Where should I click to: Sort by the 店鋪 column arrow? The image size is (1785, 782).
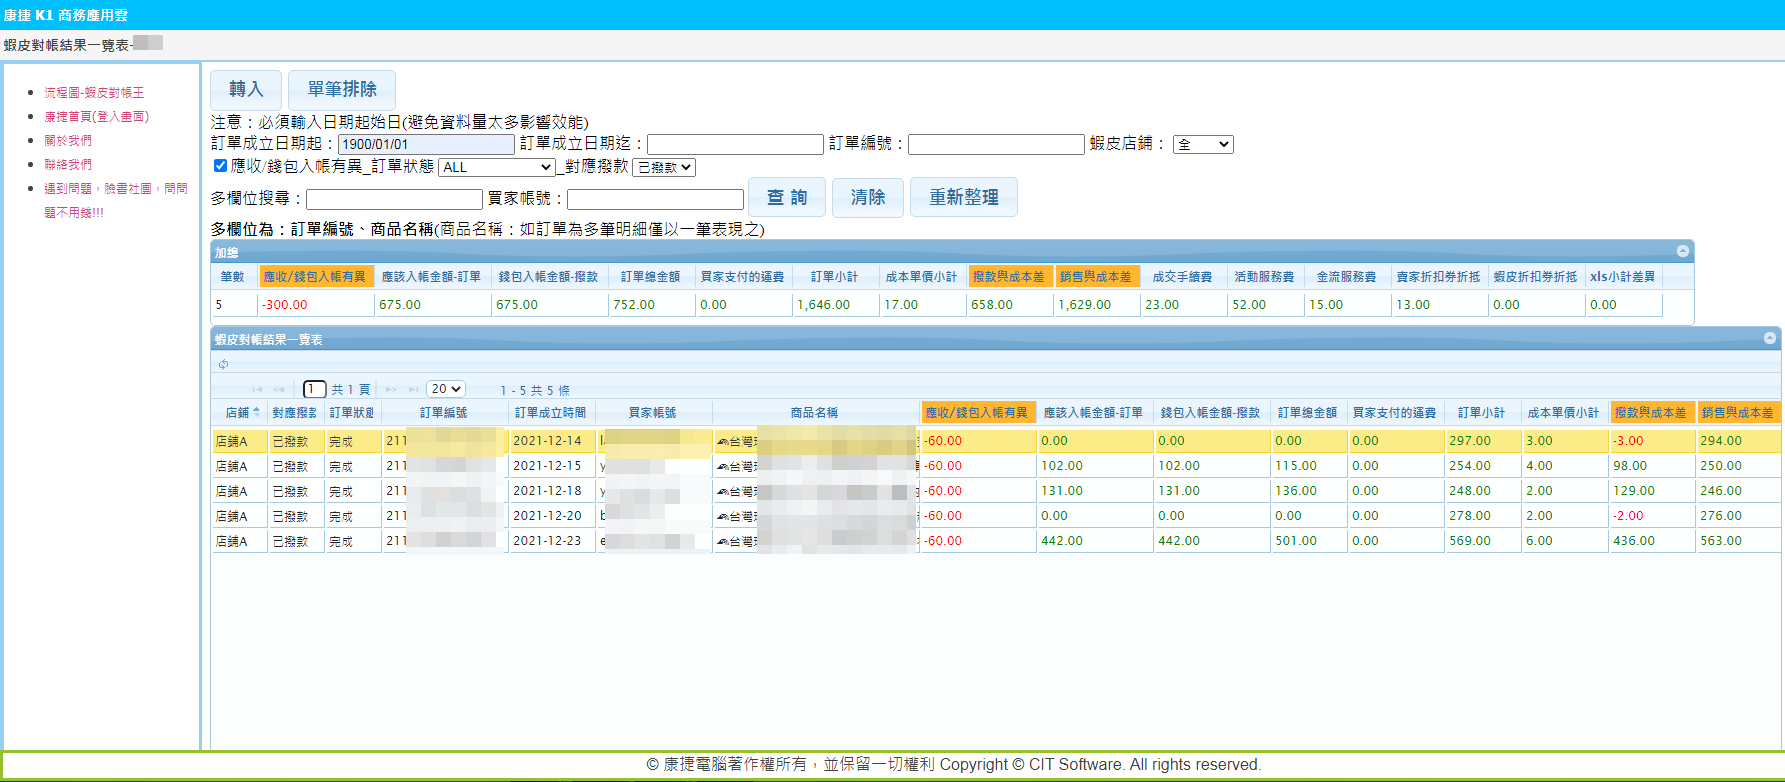click(x=256, y=412)
